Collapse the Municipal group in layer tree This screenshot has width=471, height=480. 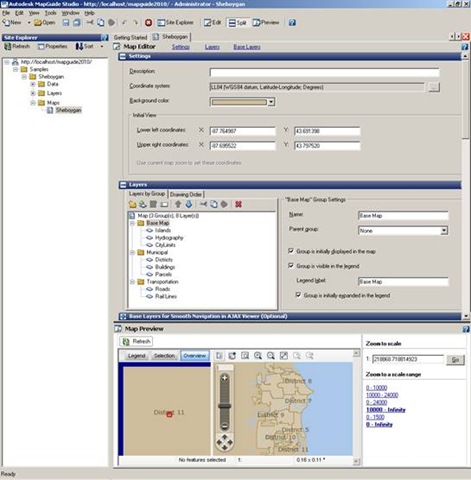pyautogui.click(x=132, y=252)
